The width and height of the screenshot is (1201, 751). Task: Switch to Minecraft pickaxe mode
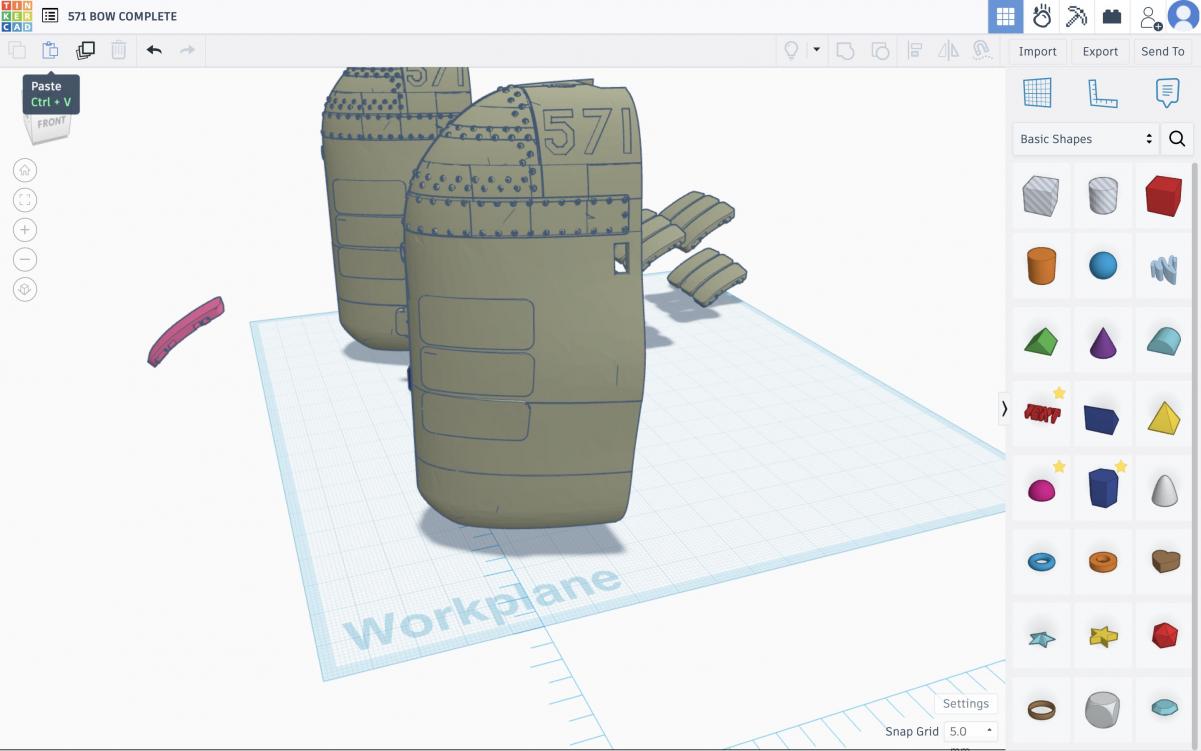1076,17
